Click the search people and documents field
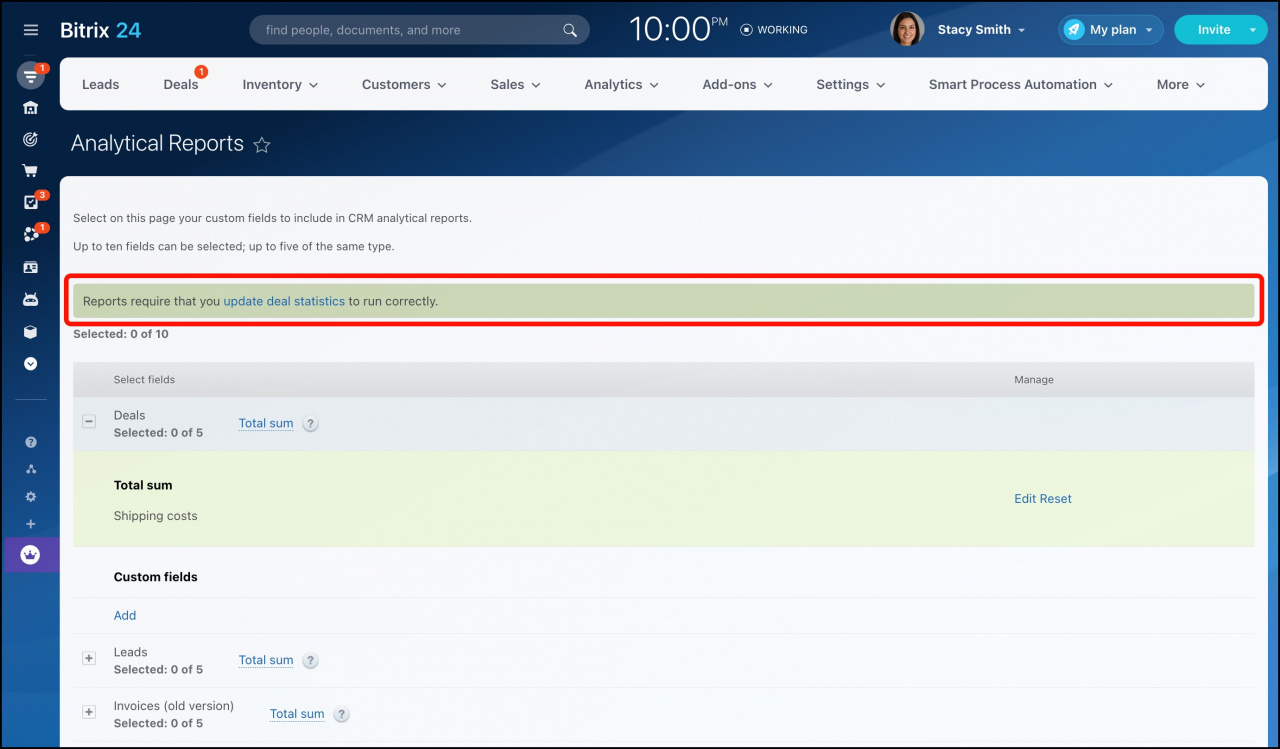Viewport: 1280px width, 749px height. (419, 30)
